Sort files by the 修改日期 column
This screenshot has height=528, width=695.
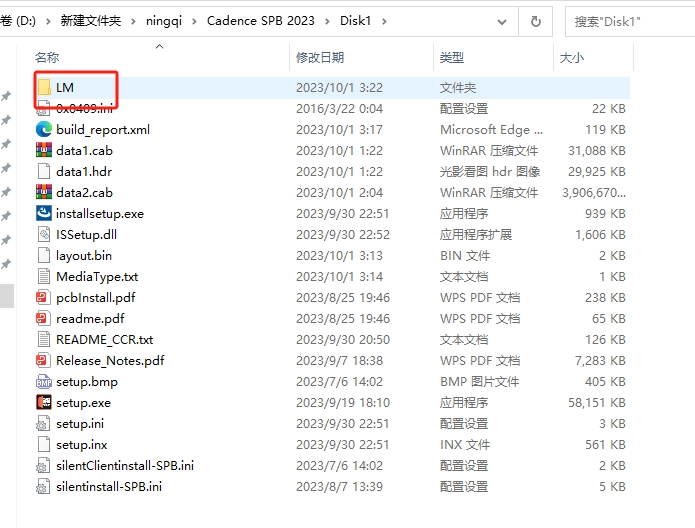coord(320,58)
